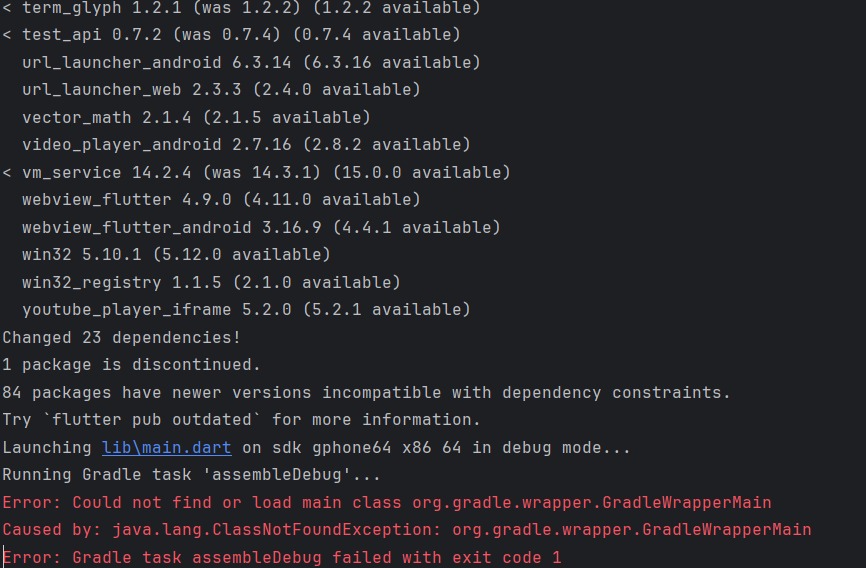Click the win32_registry 1.1.5 line
Viewport: 866px width, 568px height.
211,282
